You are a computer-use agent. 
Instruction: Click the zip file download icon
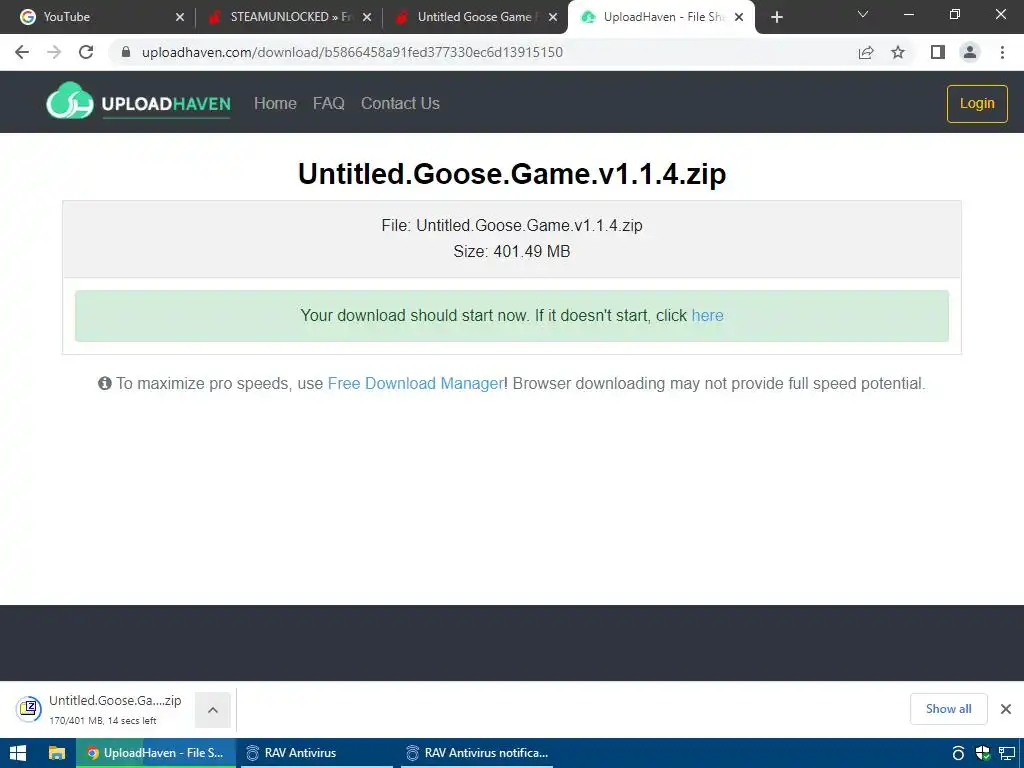coord(29,709)
